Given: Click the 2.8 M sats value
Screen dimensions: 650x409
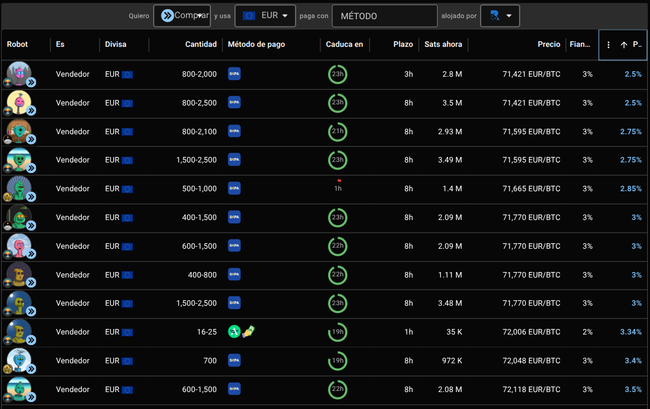Looking at the screenshot, I should coord(452,74).
